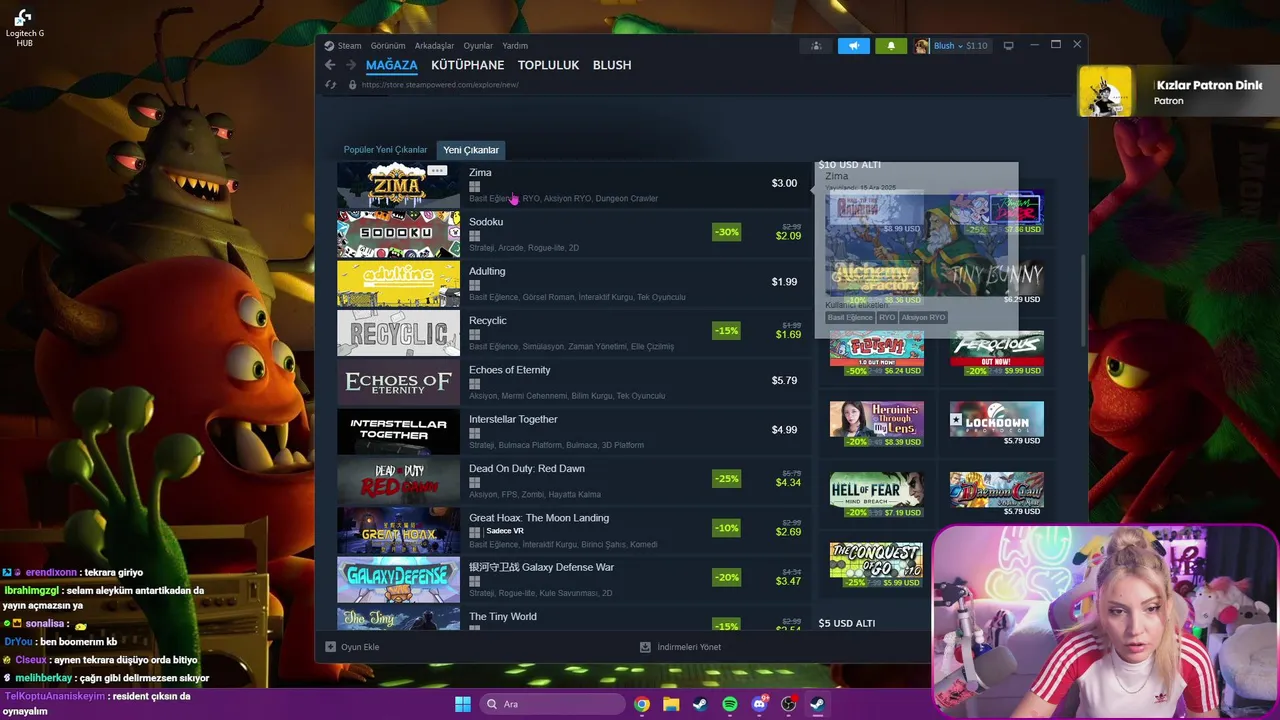Click the Basit Eğlence tag in Zima tooltip

click(x=850, y=318)
